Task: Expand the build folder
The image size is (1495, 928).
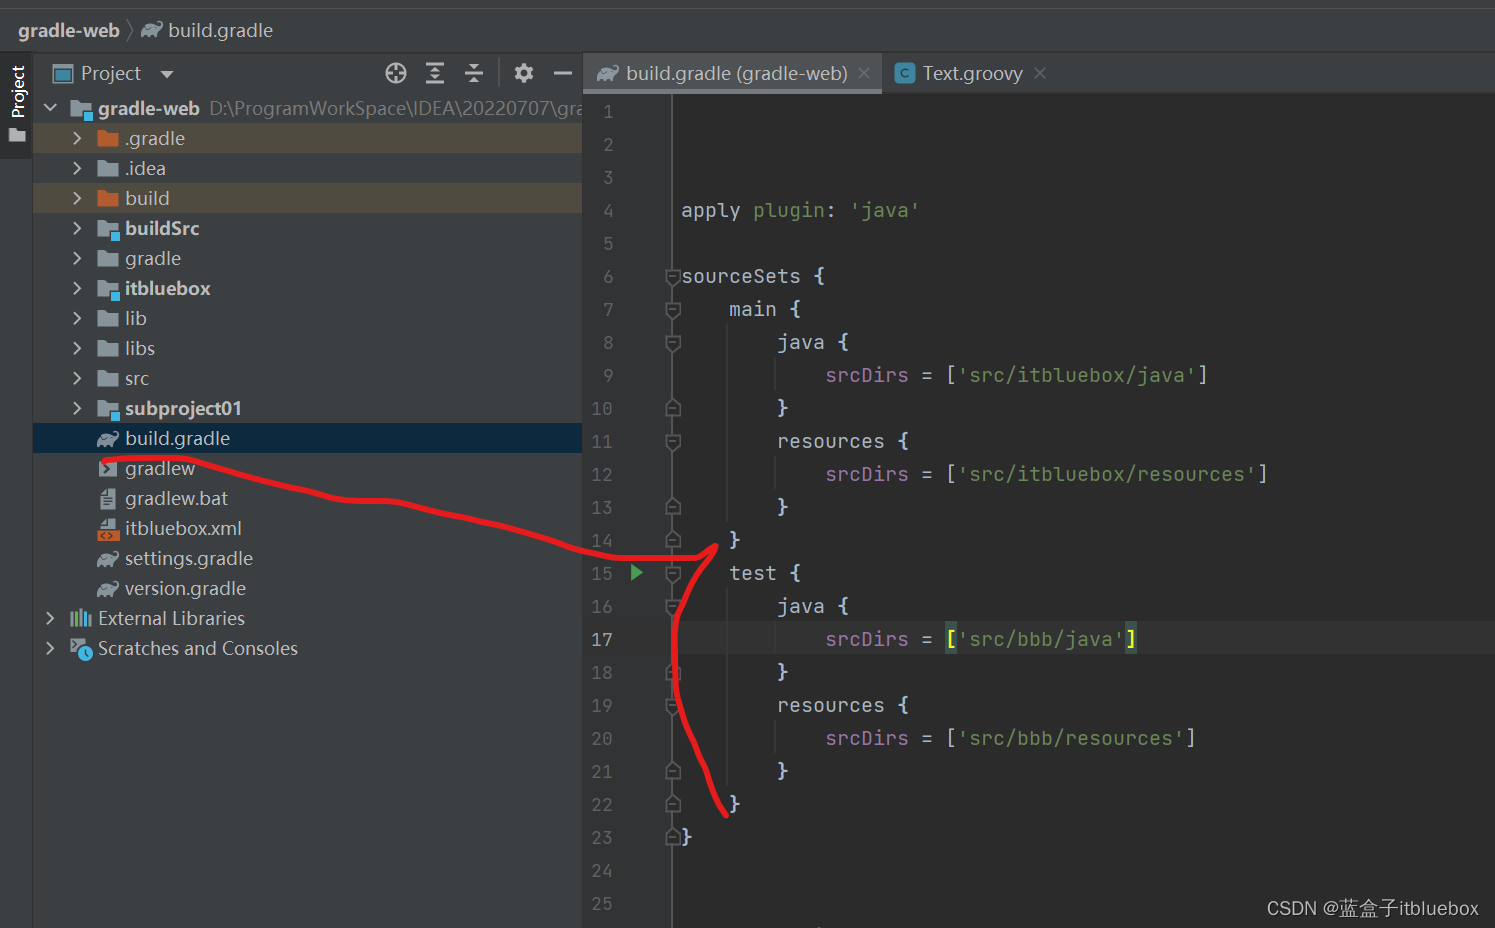Action: click(77, 198)
